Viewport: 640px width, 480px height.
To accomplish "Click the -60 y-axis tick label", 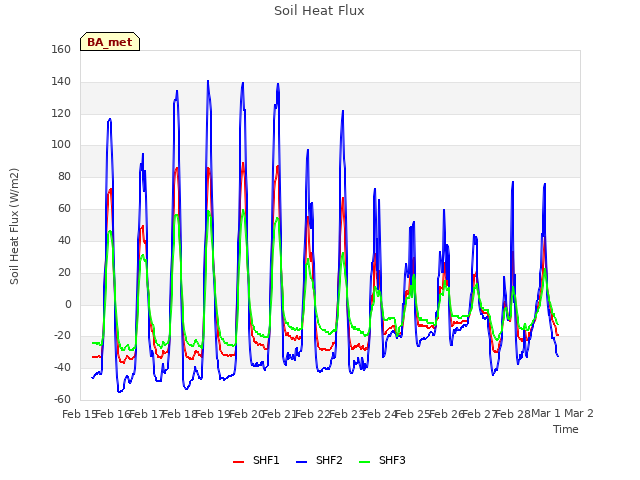I will tap(62, 399).
